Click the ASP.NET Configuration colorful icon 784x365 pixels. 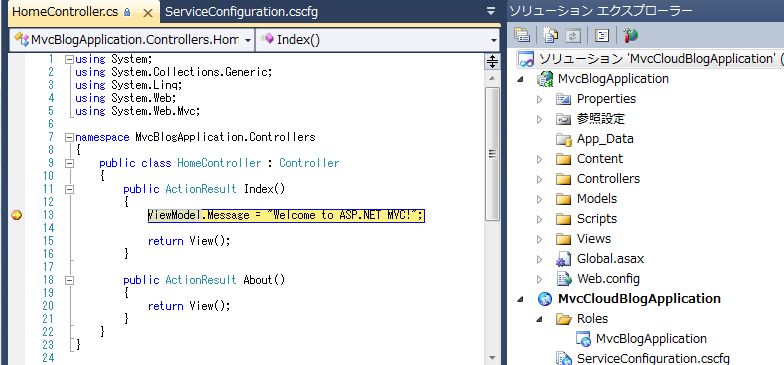[x=631, y=35]
